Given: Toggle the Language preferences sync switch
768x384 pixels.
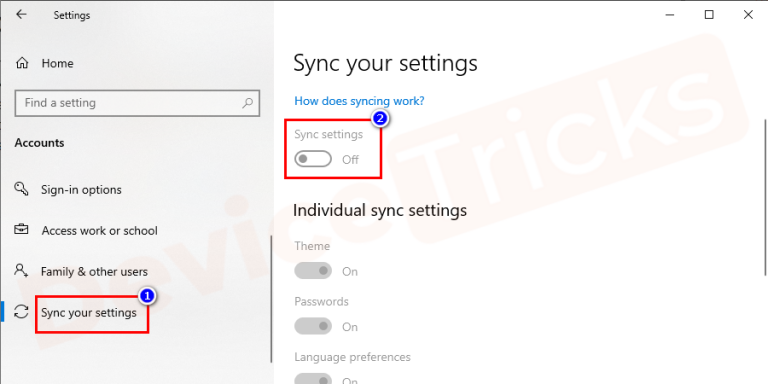Looking at the screenshot, I should [313, 380].
